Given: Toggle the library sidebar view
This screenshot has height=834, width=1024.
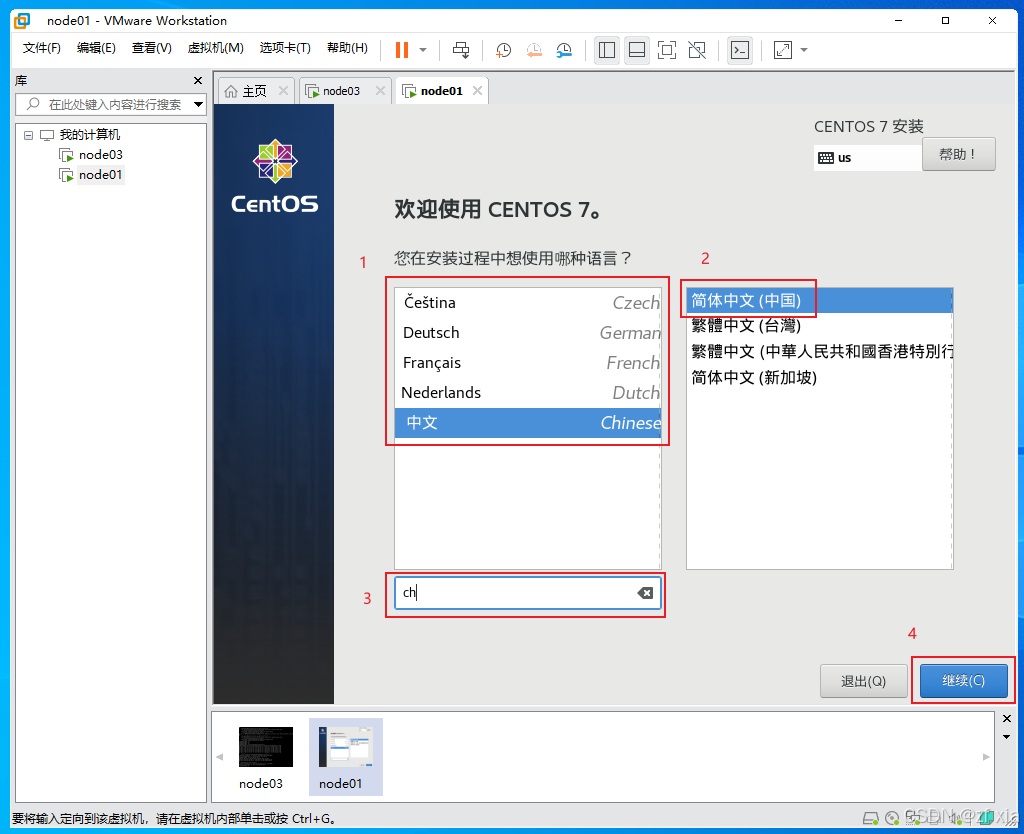Looking at the screenshot, I should (x=607, y=50).
